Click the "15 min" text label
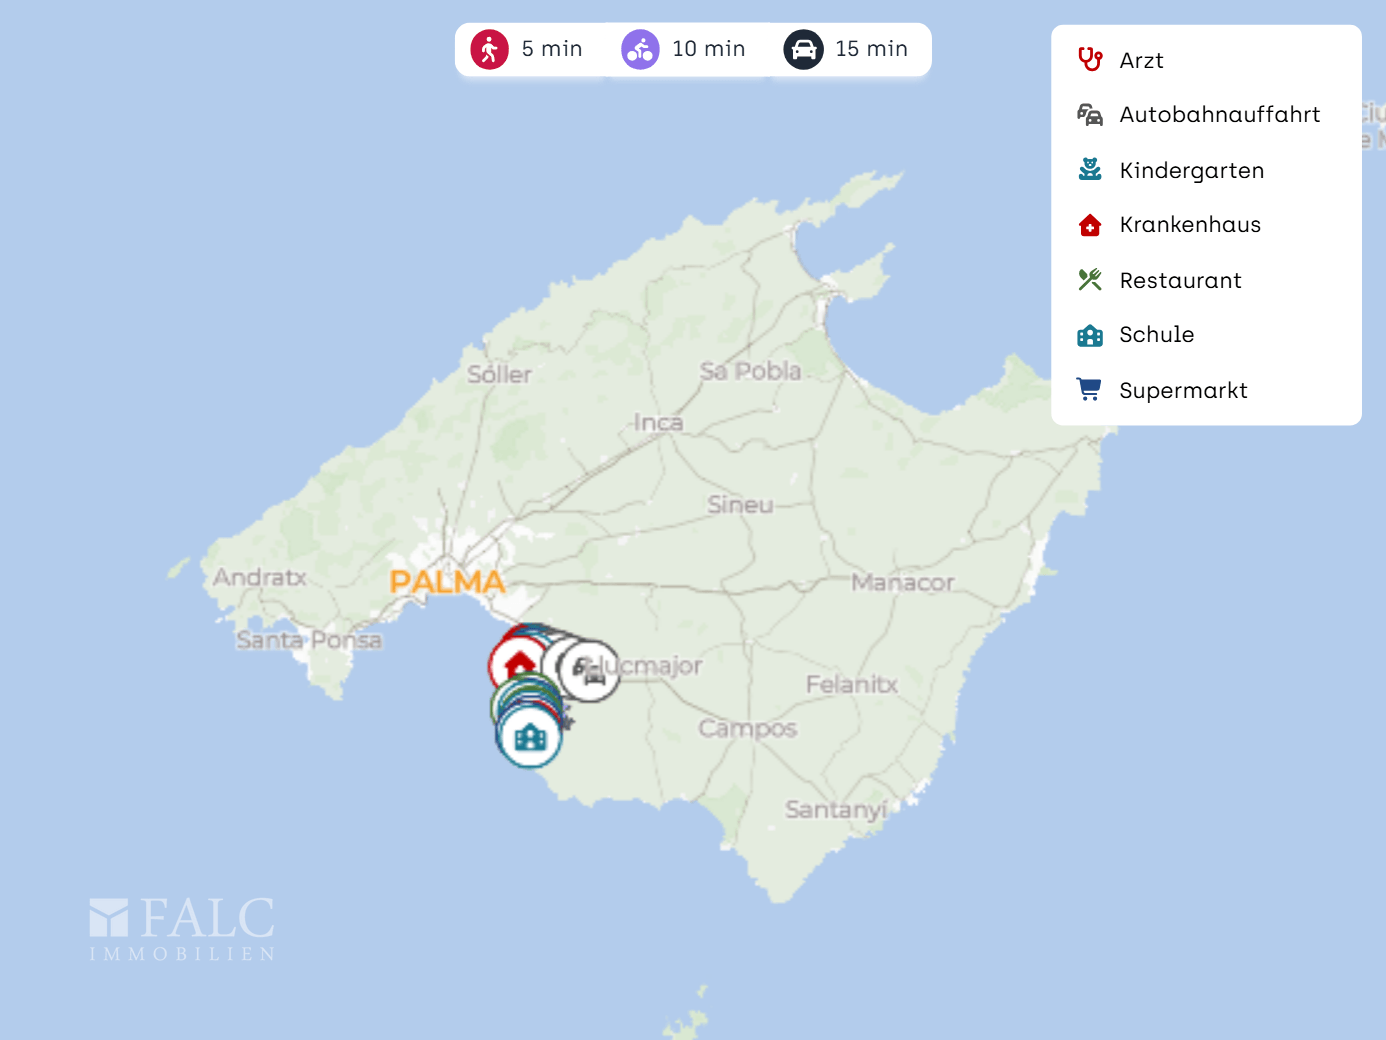 click(x=871, y=49)
